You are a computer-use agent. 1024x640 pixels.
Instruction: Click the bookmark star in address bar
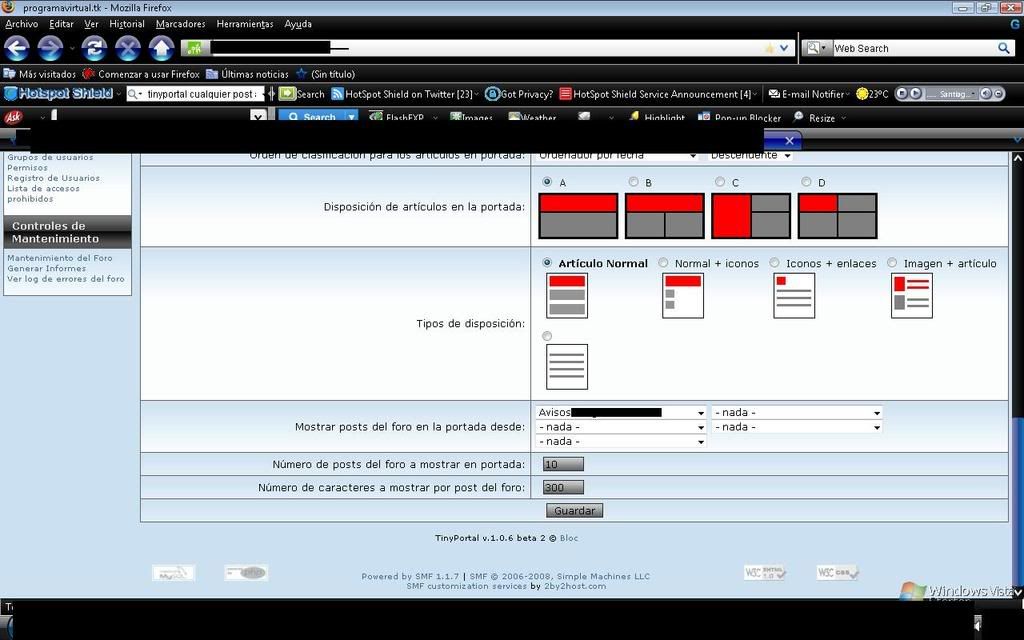click(x=768, y=48)
